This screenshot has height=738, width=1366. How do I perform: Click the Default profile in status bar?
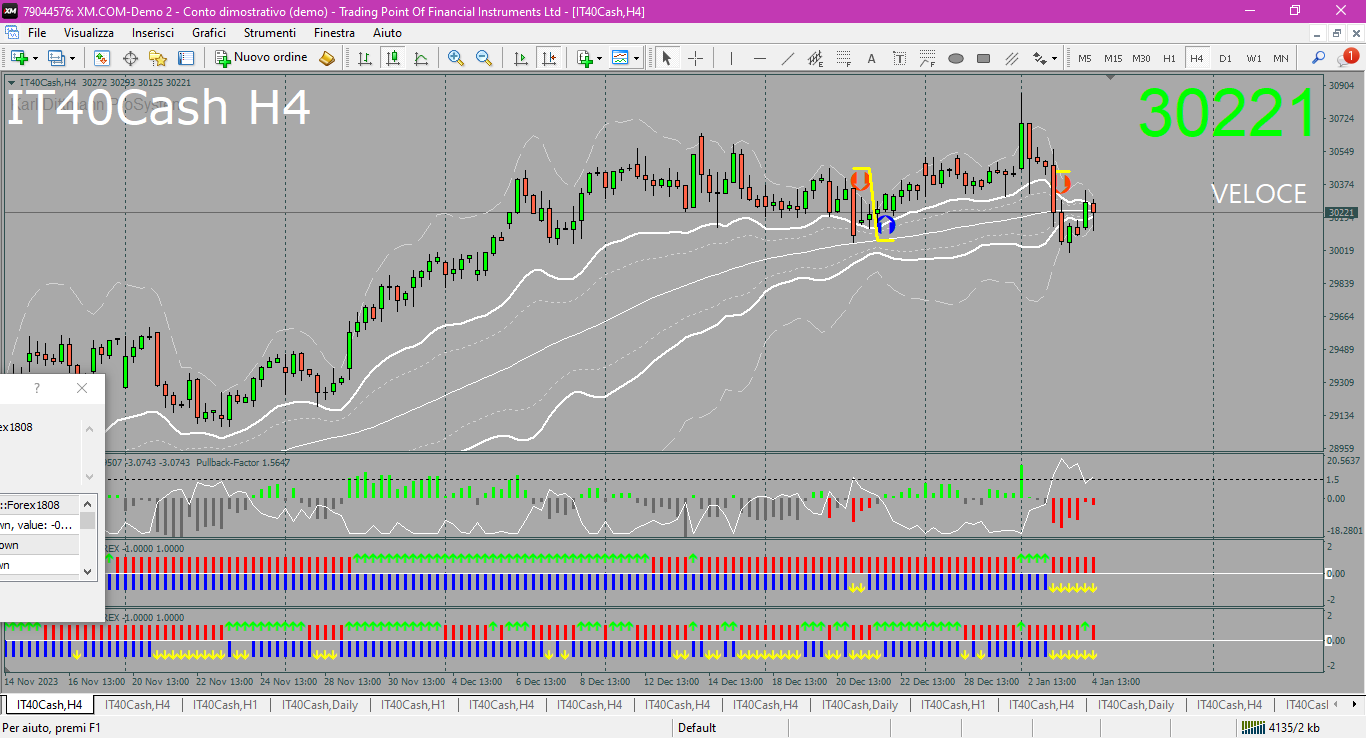point(697,728)
